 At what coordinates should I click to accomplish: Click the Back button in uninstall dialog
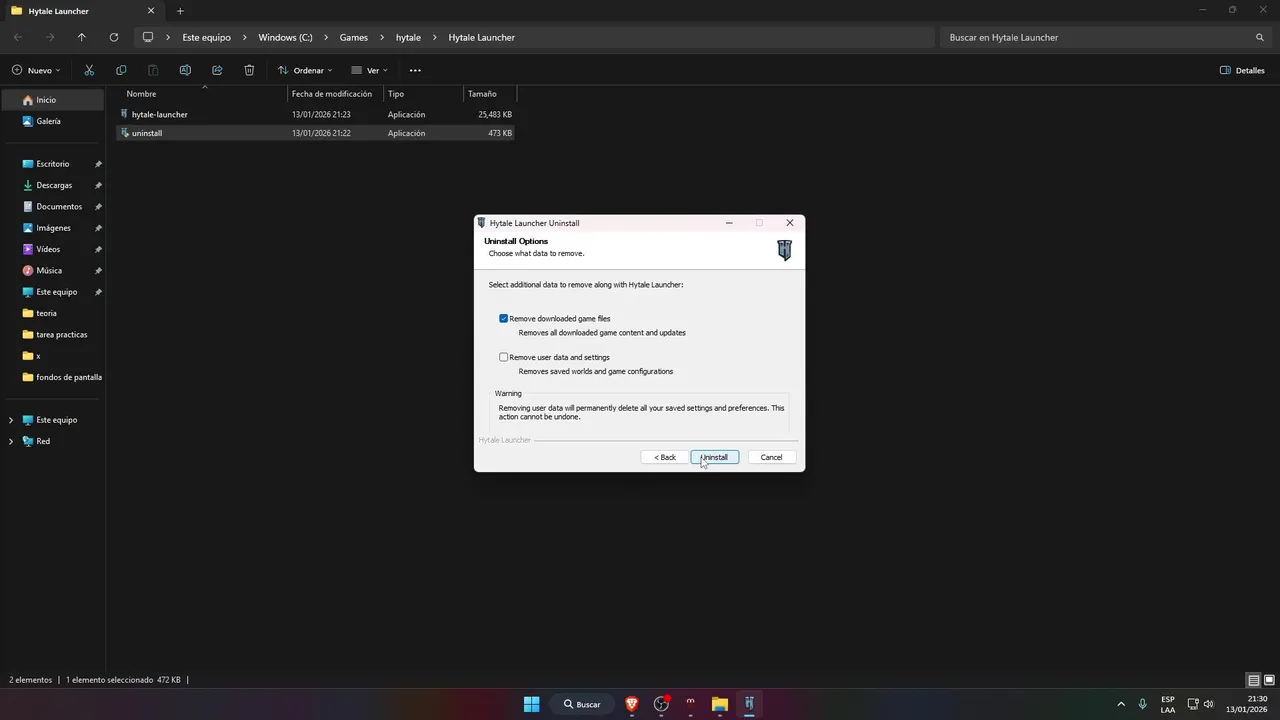pyautogui.click(x=665, y=457)
